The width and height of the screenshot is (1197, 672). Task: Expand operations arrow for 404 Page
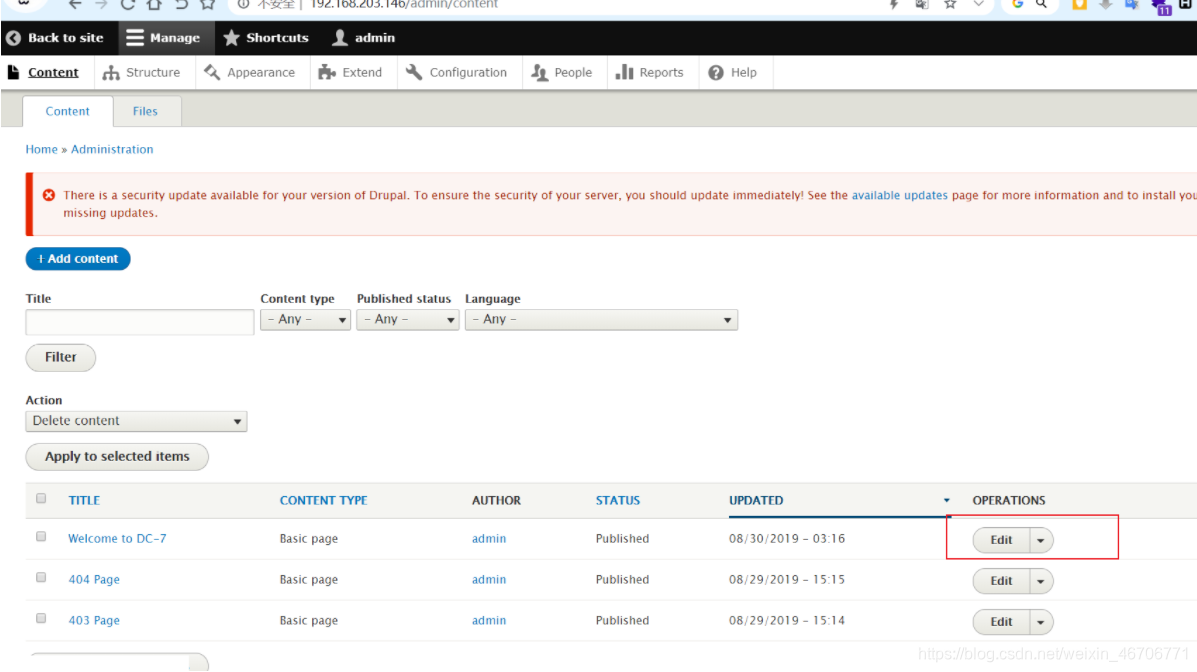1041,581
